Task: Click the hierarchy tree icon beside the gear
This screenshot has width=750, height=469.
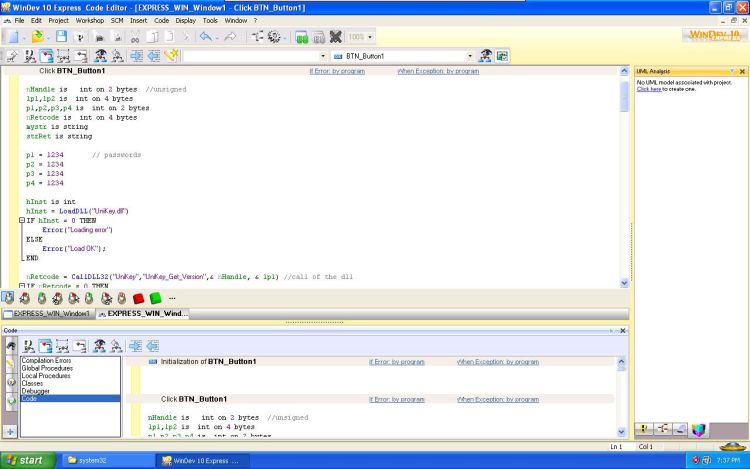Action: [x=257, y=37]
